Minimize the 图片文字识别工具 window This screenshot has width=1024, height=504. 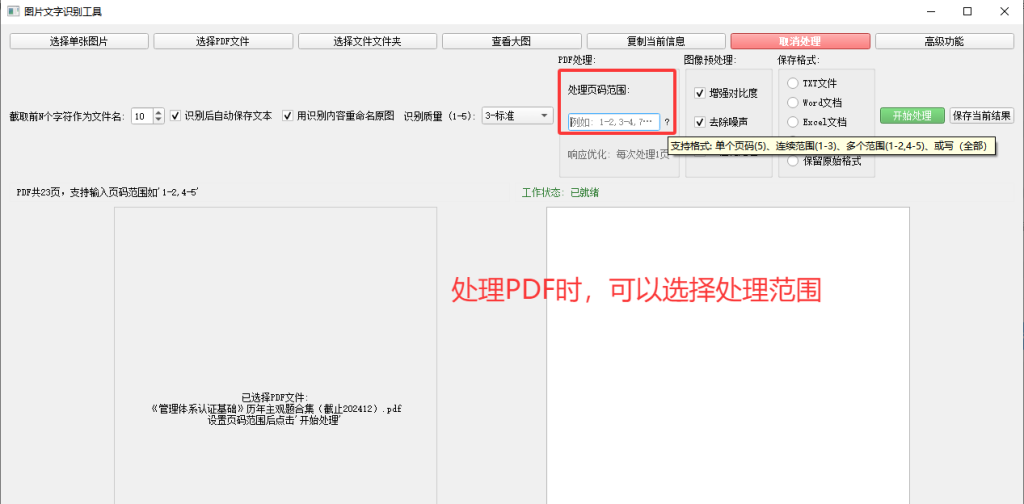click(x=931, y=11)
